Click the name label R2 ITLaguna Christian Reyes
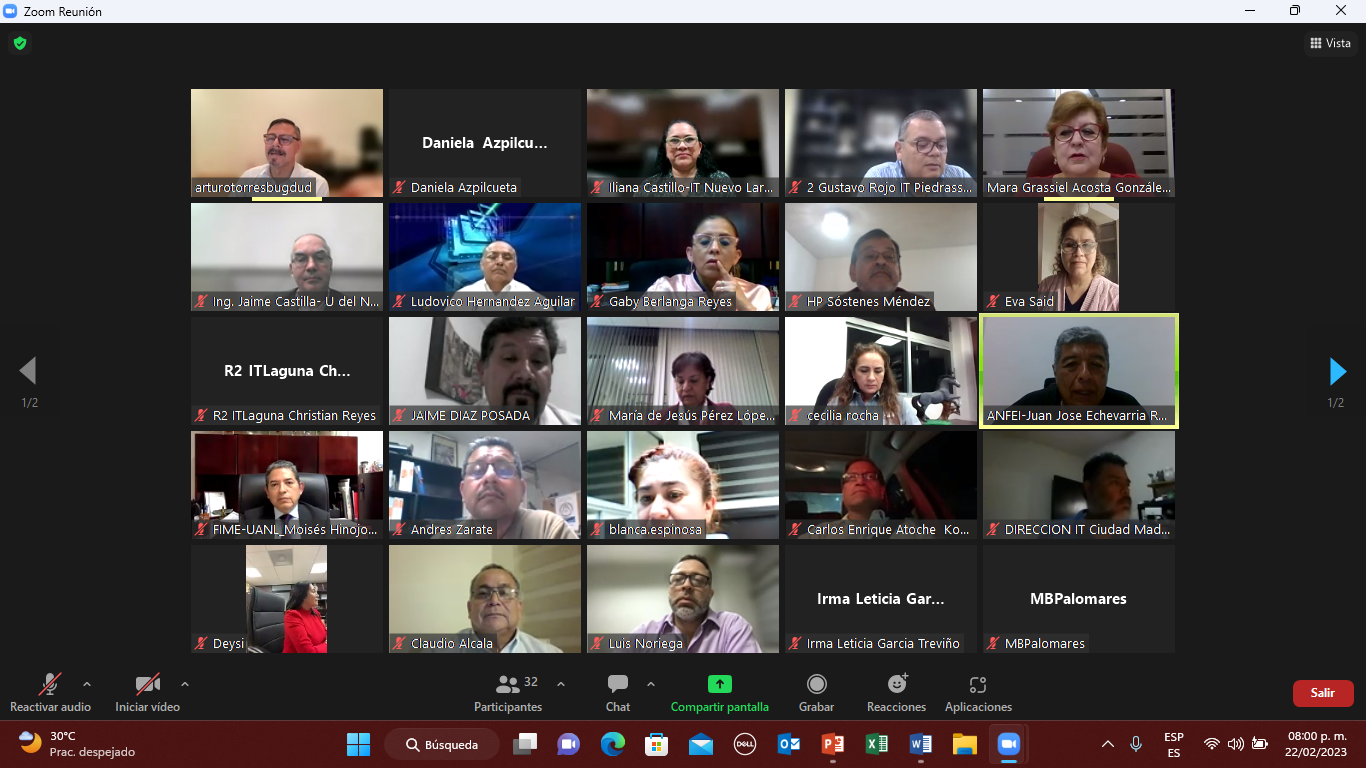 click(x=295, y=416)
